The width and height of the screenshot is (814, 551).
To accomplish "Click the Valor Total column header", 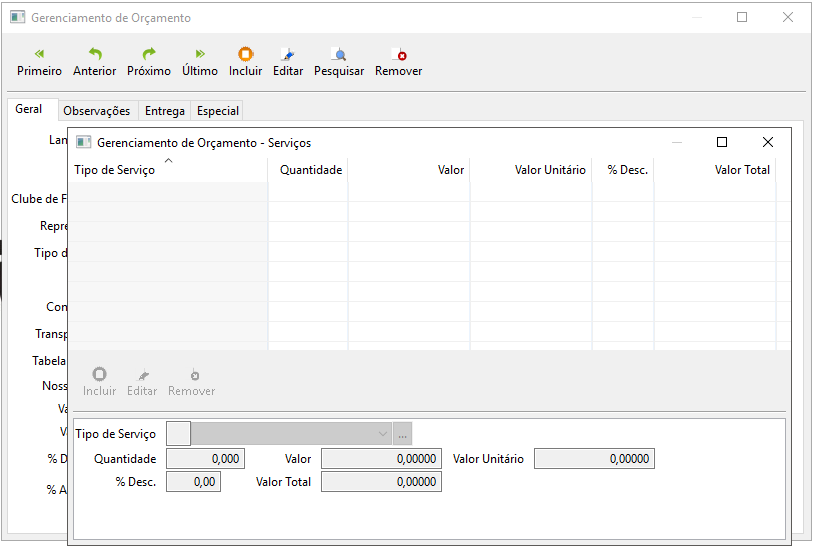I will 715,170.
